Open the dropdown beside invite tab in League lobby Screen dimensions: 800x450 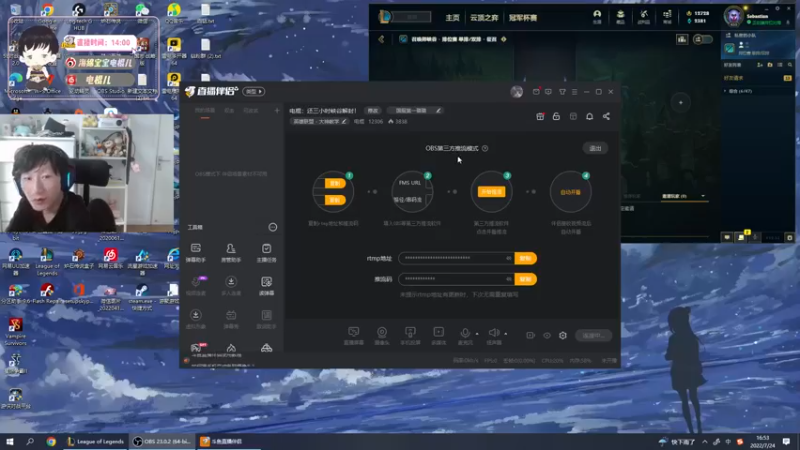pos(703,196)
